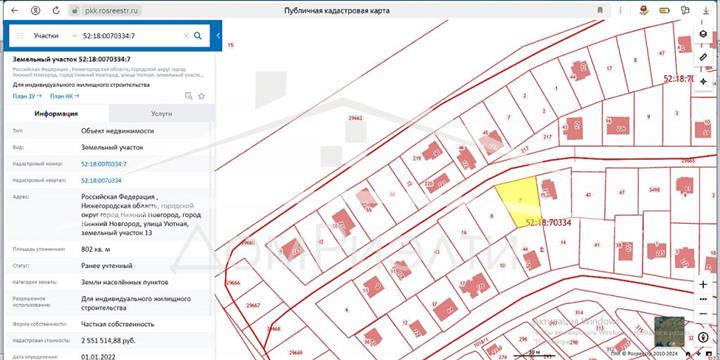Focus the cadastral number search field
The height and width of the screenshot is (360, 720).
pos(131,36)
